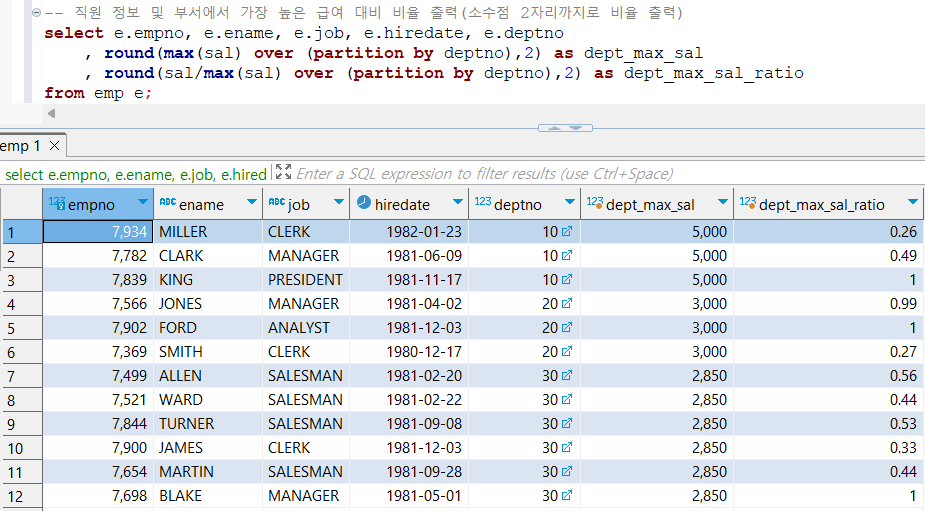Select the MILLER name cell

coord(208,231)
